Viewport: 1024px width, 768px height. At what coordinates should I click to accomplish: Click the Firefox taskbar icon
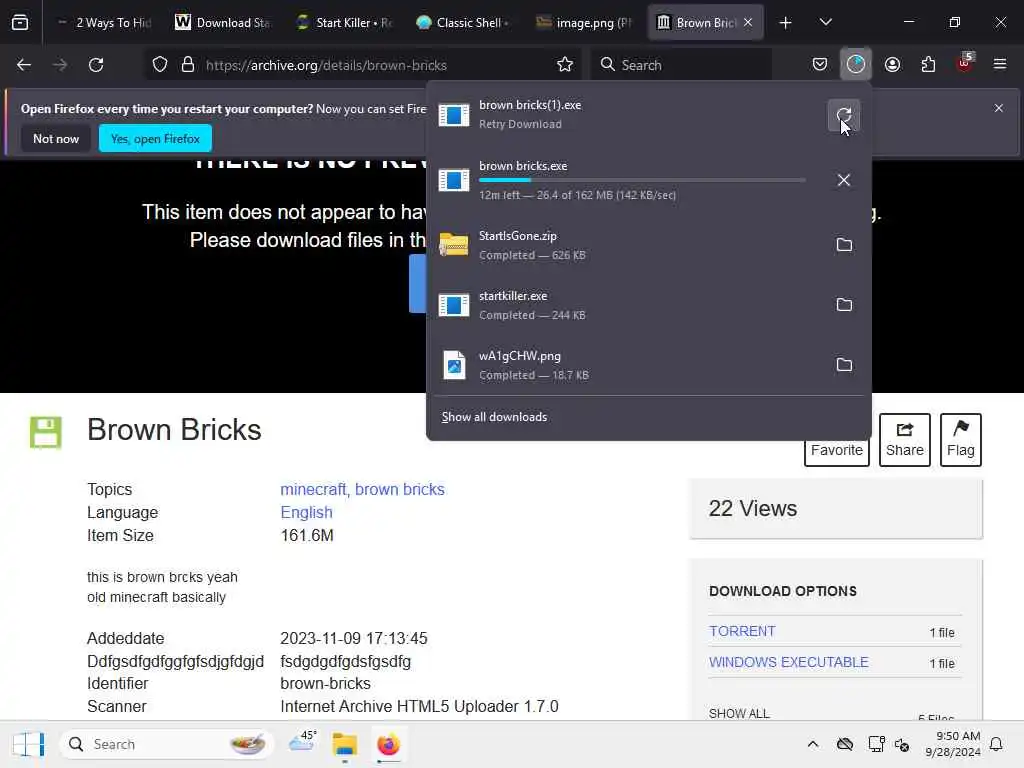pos(388,744)
